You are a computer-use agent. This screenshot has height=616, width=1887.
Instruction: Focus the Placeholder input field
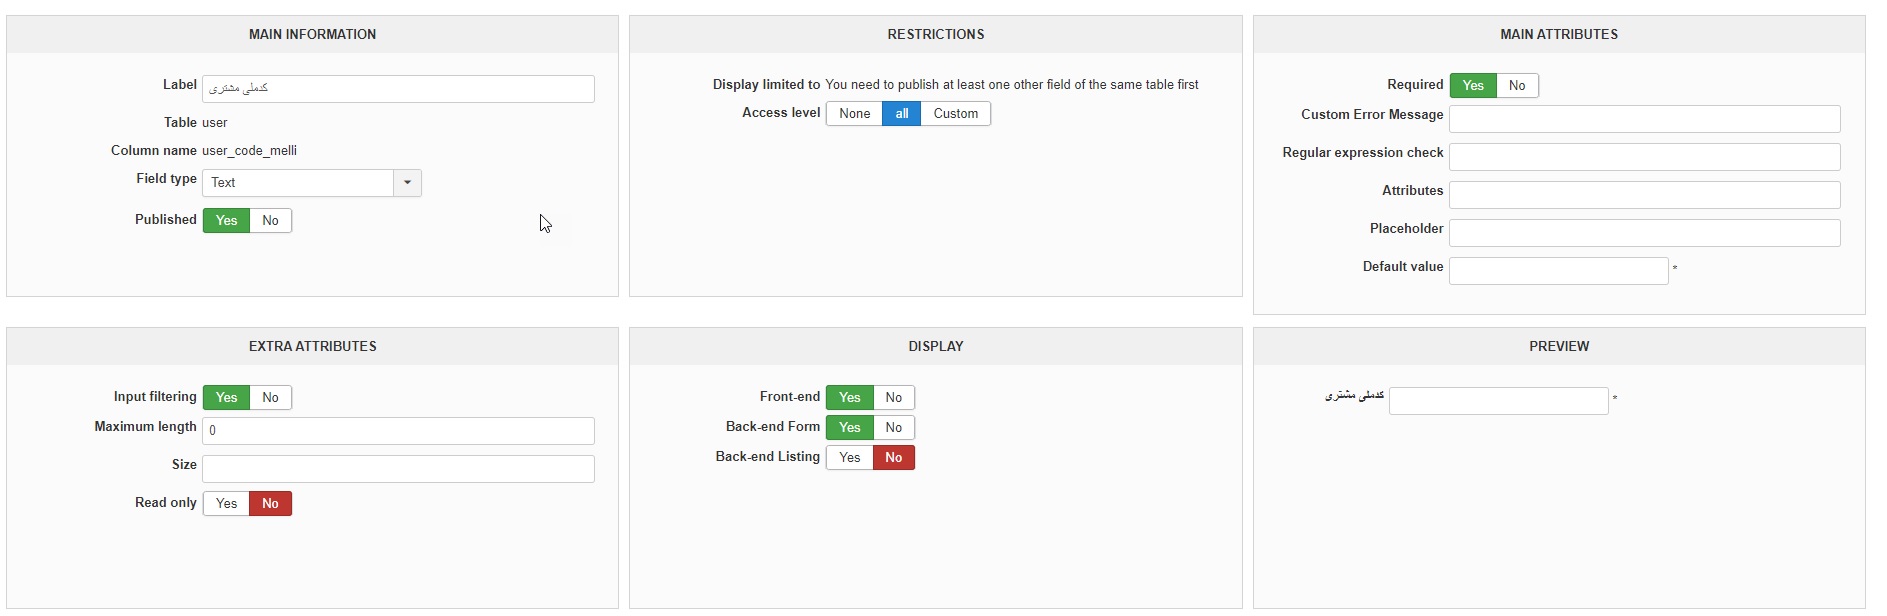1644,233
